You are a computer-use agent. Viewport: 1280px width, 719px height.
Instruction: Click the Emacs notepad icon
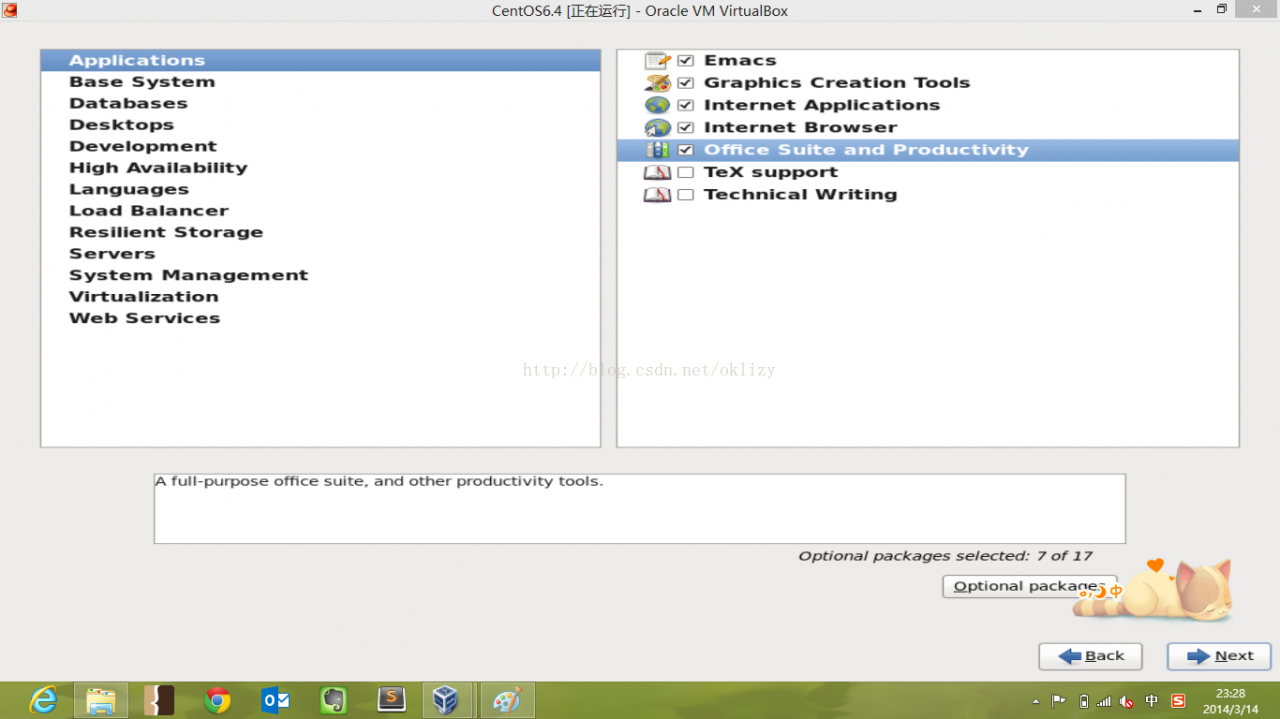pyautogui.click(x=657, y=61)
